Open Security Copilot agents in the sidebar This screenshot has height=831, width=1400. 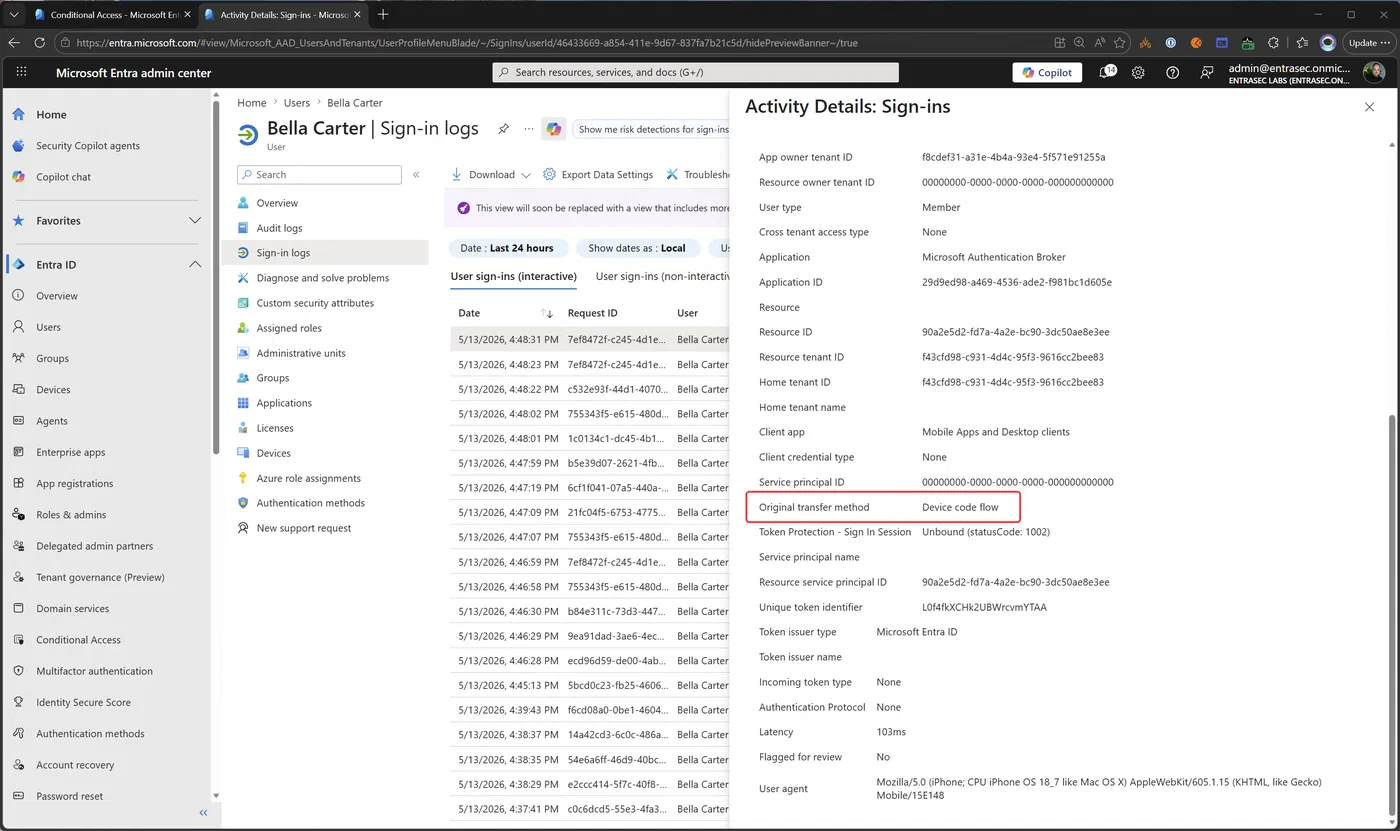pyautogui.click(x=88, y=146)
